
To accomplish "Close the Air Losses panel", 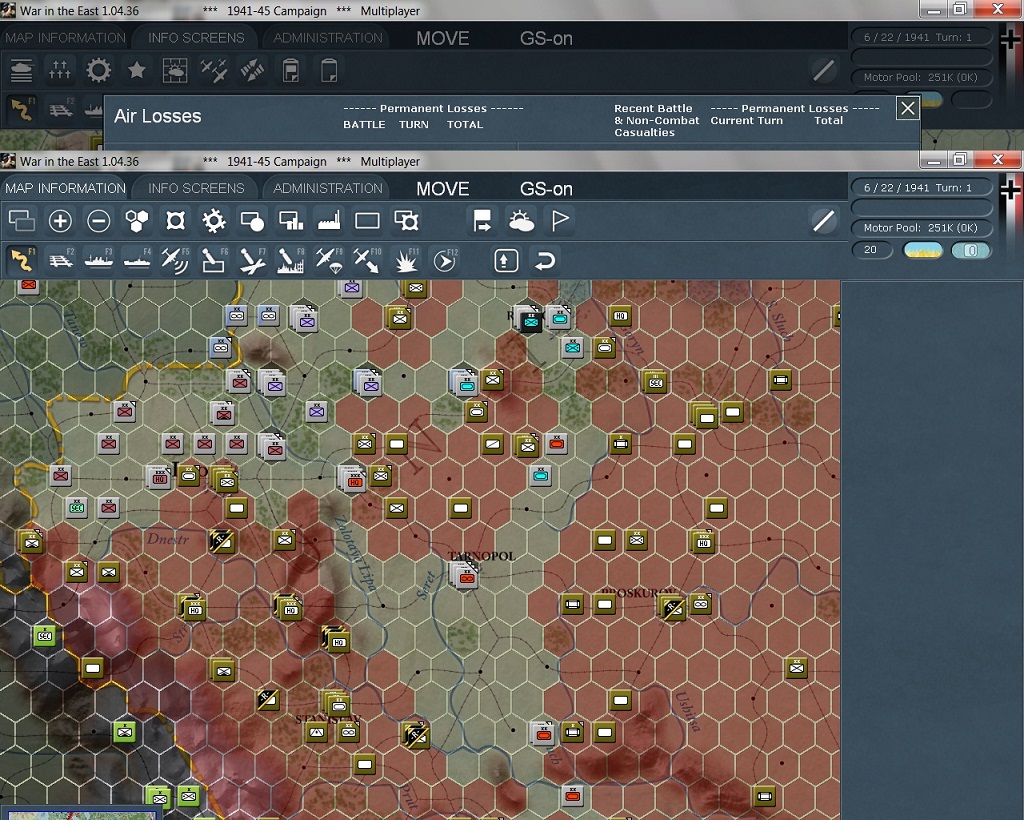I will click(908, 108).
